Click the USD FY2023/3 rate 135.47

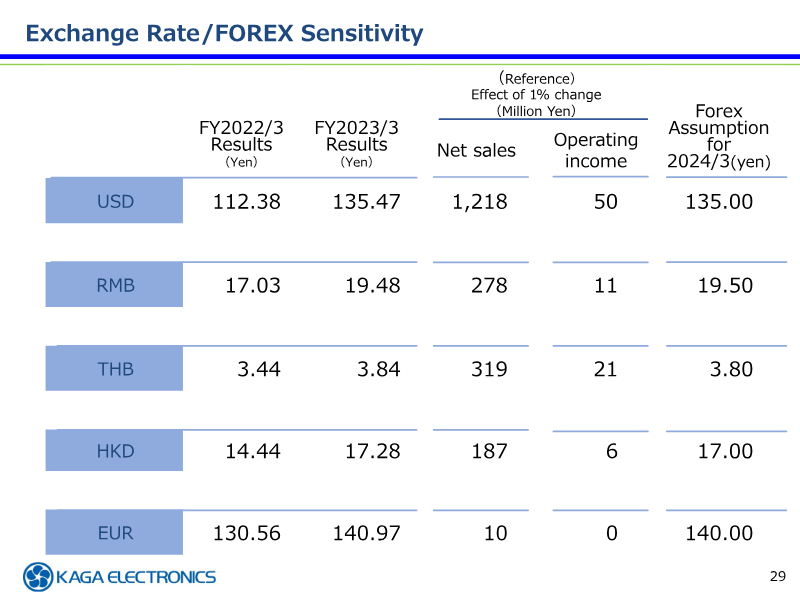point(366,202)
